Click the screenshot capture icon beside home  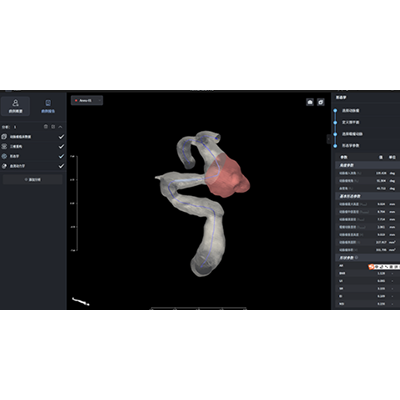pos(321,102)
